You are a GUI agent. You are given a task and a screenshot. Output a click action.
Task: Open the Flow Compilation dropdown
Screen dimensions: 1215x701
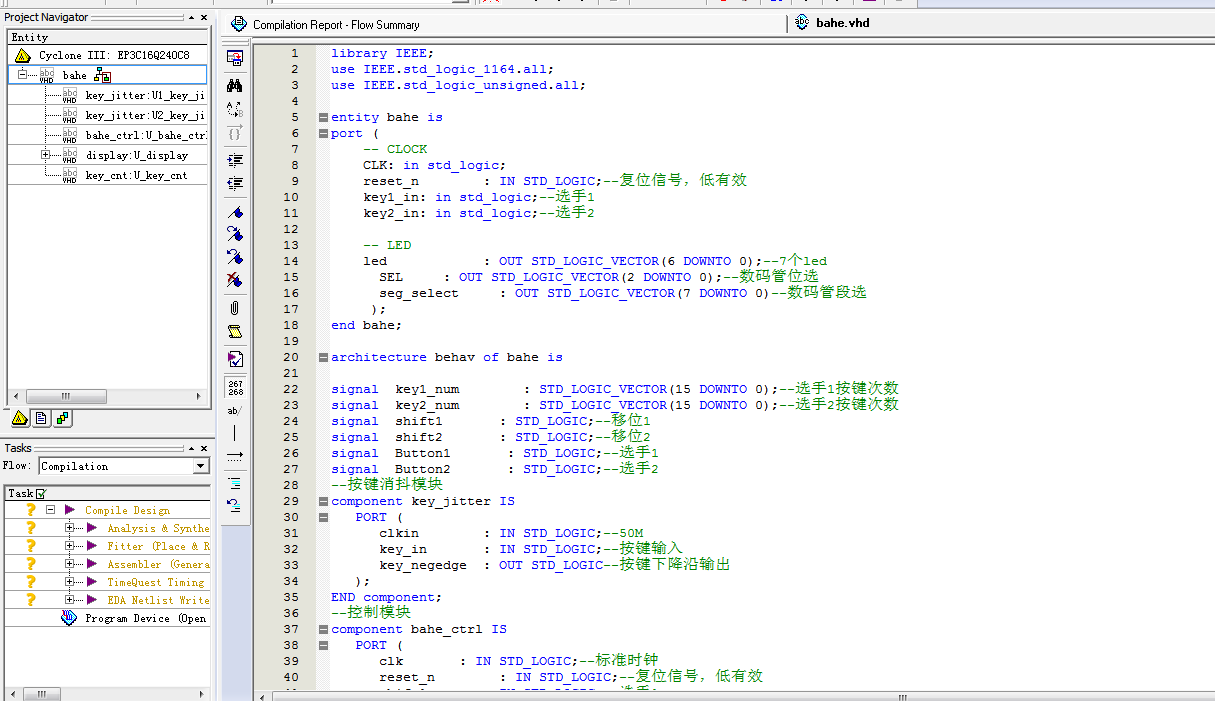coord(201,466)
